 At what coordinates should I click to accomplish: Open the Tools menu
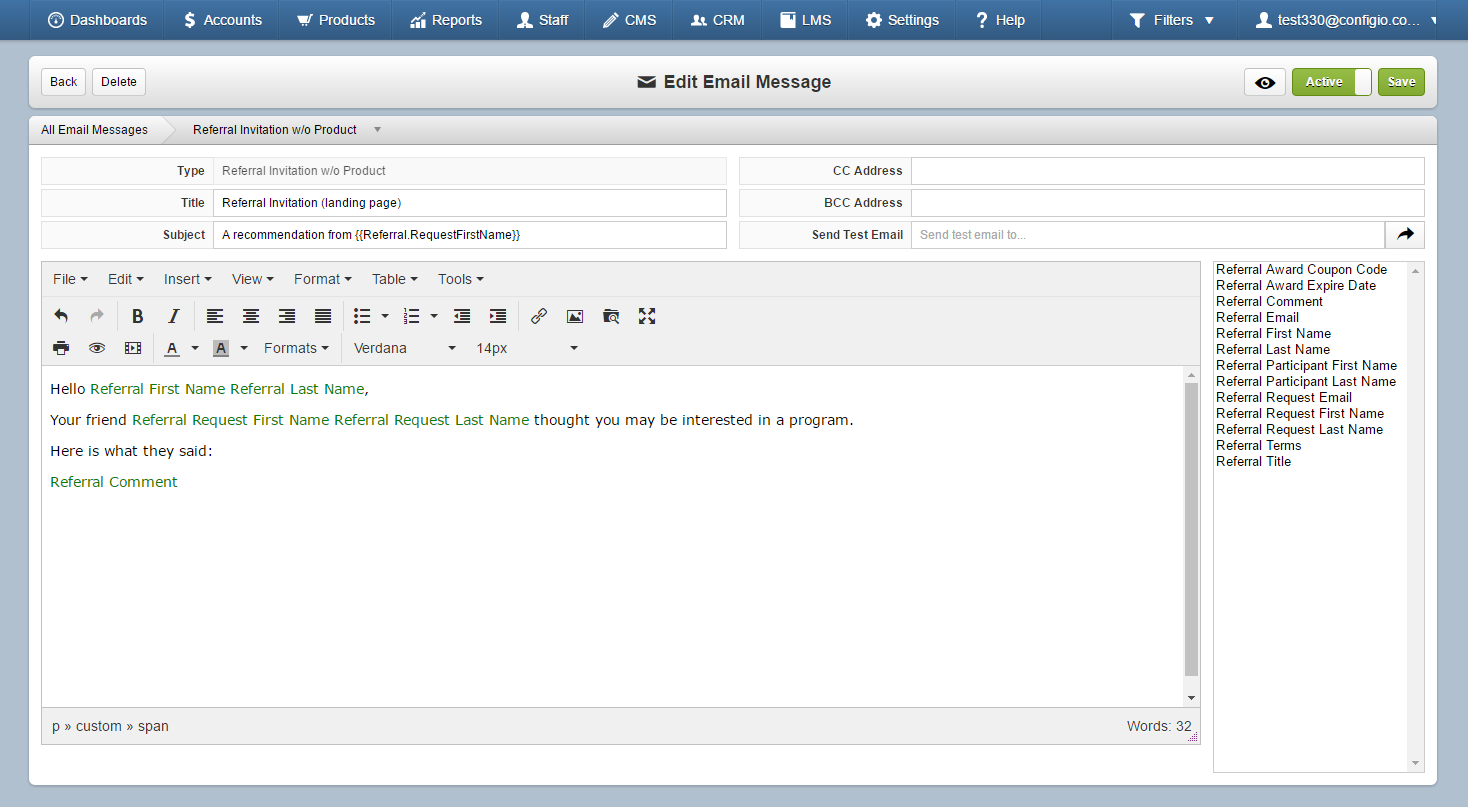click(461, 279)
